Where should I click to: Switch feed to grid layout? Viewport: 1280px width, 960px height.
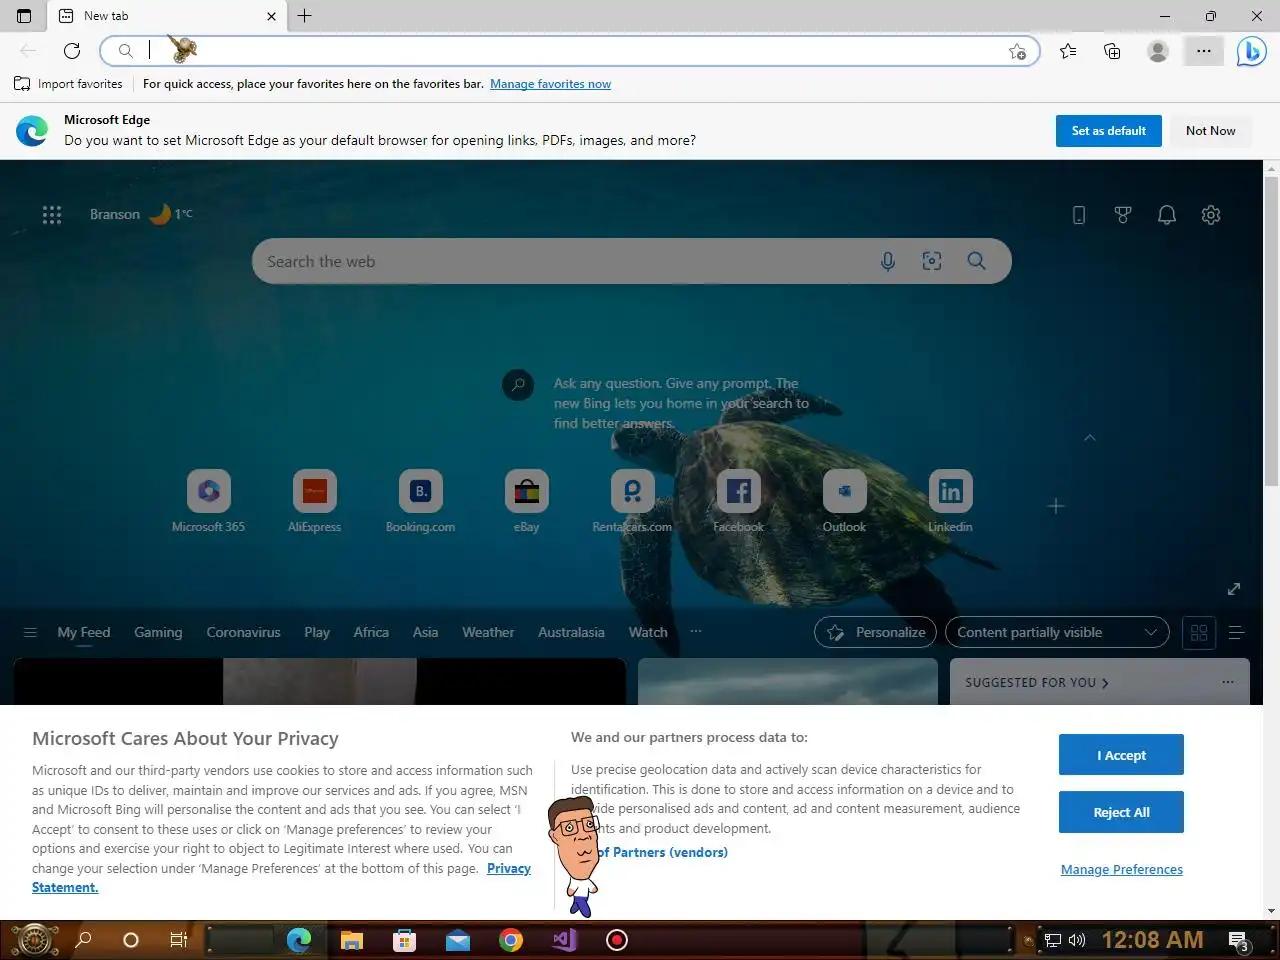[1199, 632]
